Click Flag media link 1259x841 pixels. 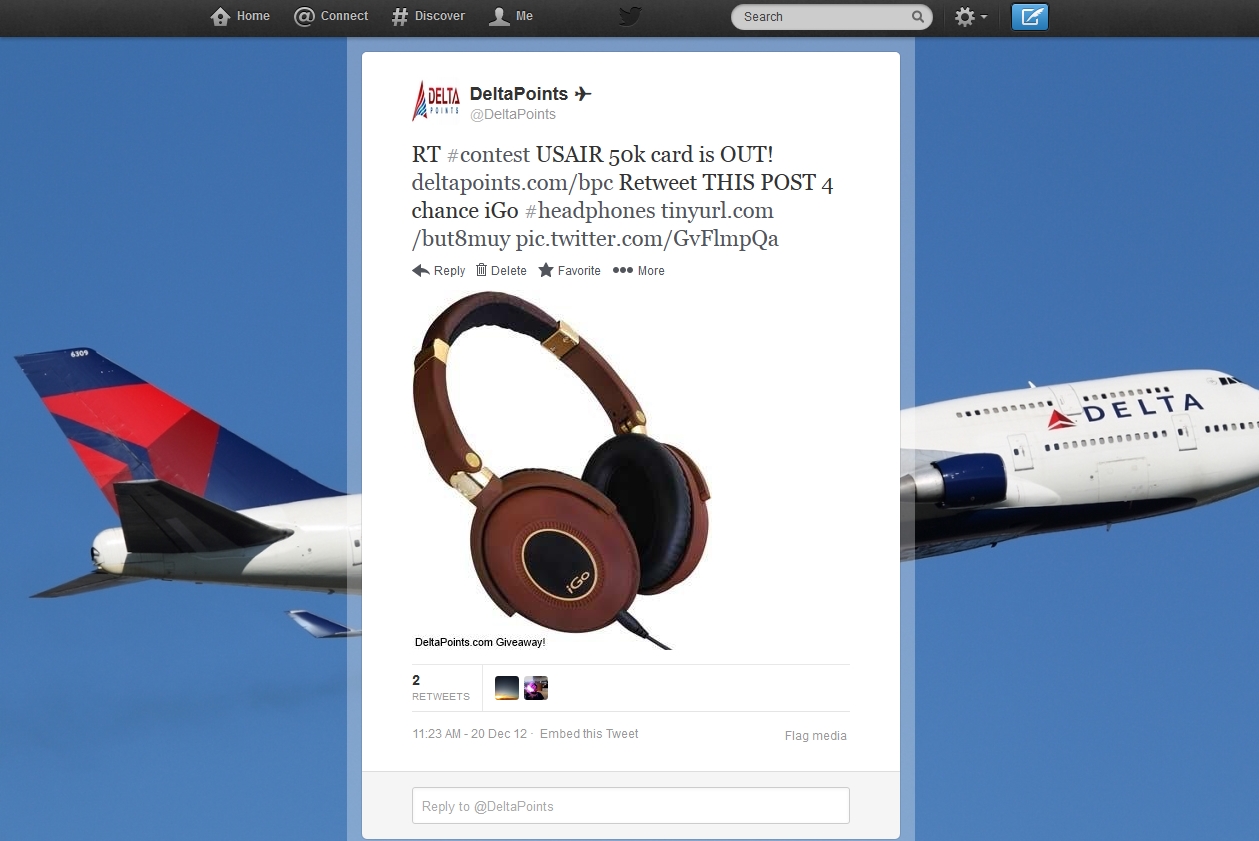point(816,736)
